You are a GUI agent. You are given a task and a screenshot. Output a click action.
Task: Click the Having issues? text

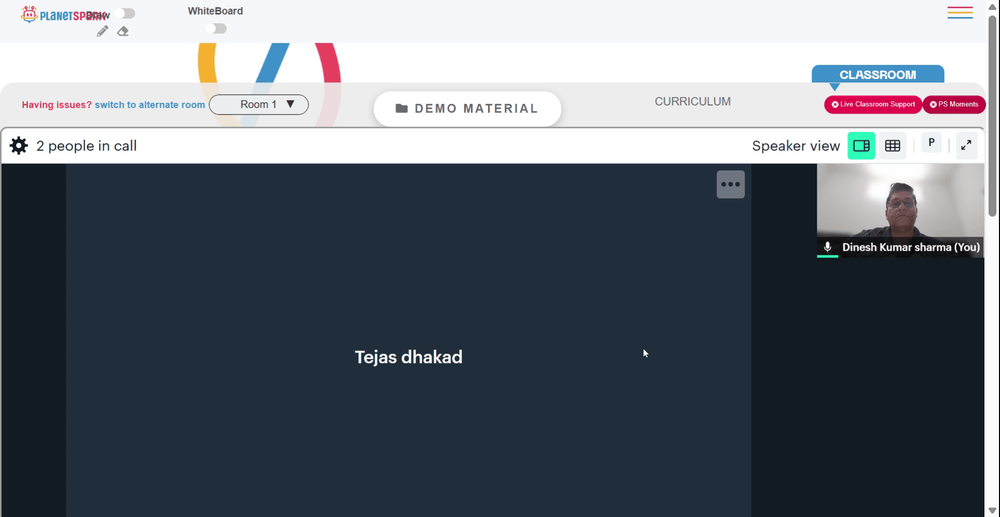[57, 105]
